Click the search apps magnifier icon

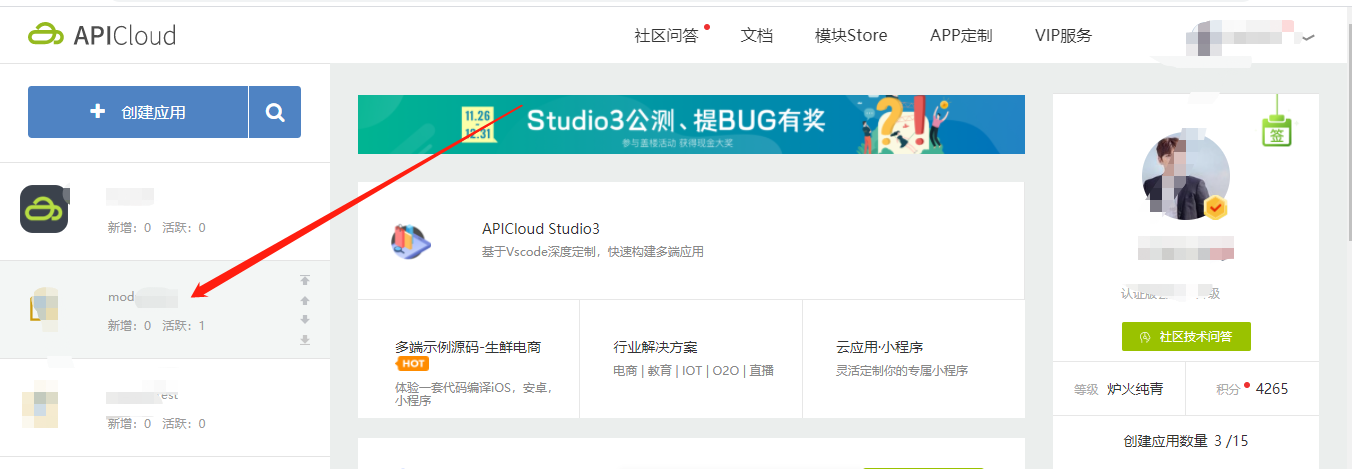pyautogui.click(x=275, y=112)
